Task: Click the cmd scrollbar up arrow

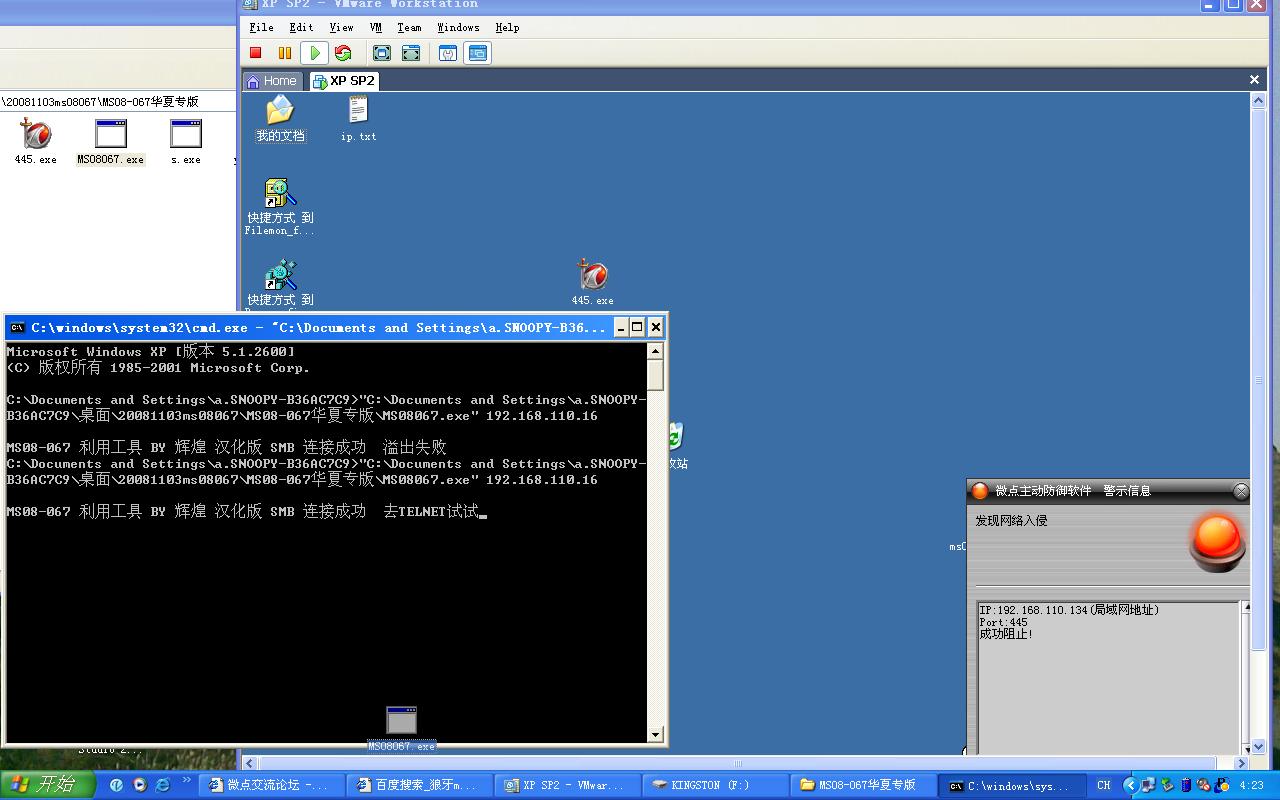Action: click(x=655, y=351)
